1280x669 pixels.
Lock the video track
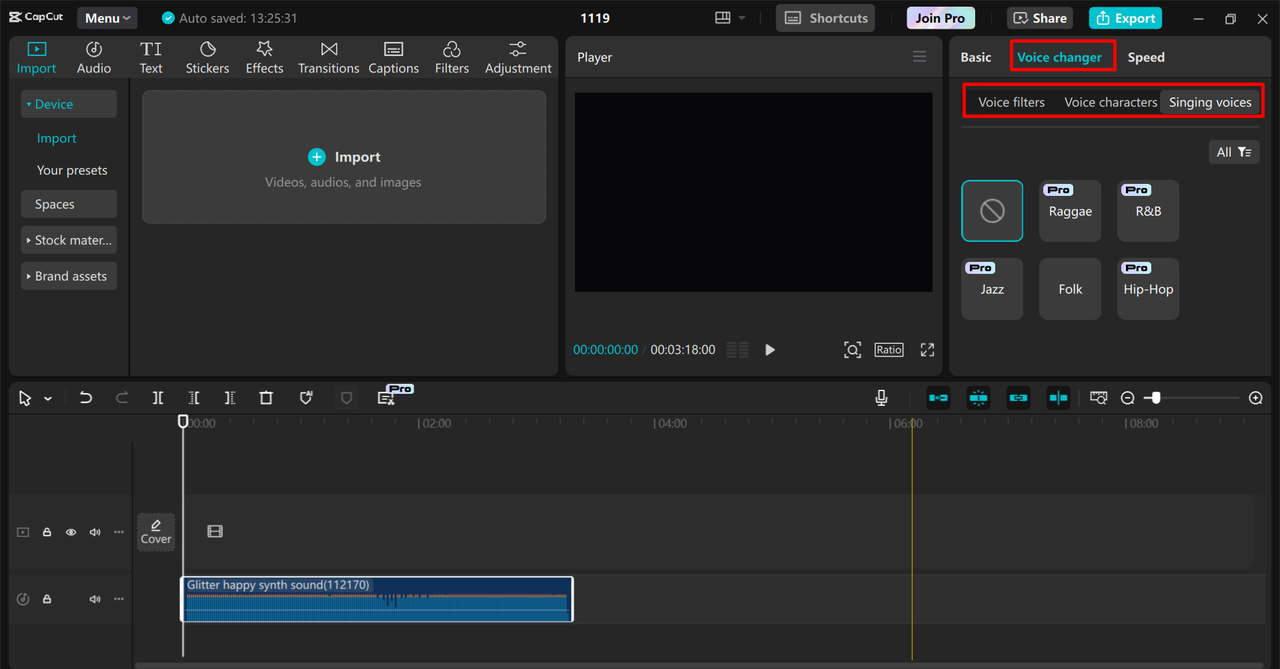[47, 532]
